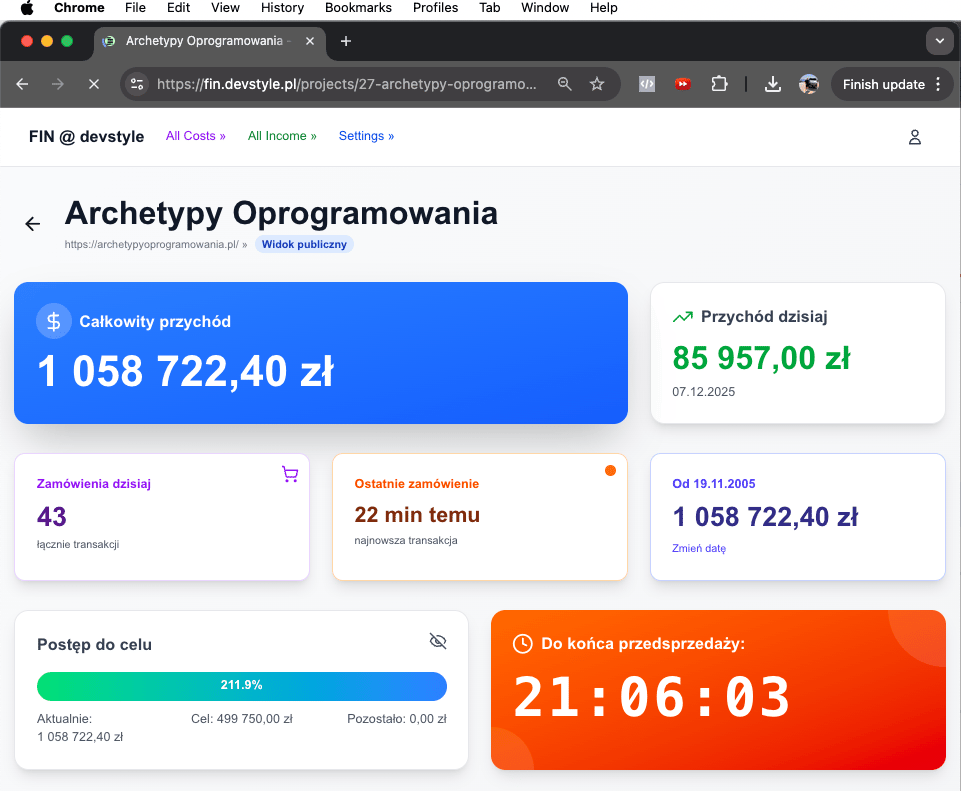Click the back arrow beside Archetypy Oprogramowania
This screenshot has height=791, width=961.
pyautogui.click(x=33, y=224)
